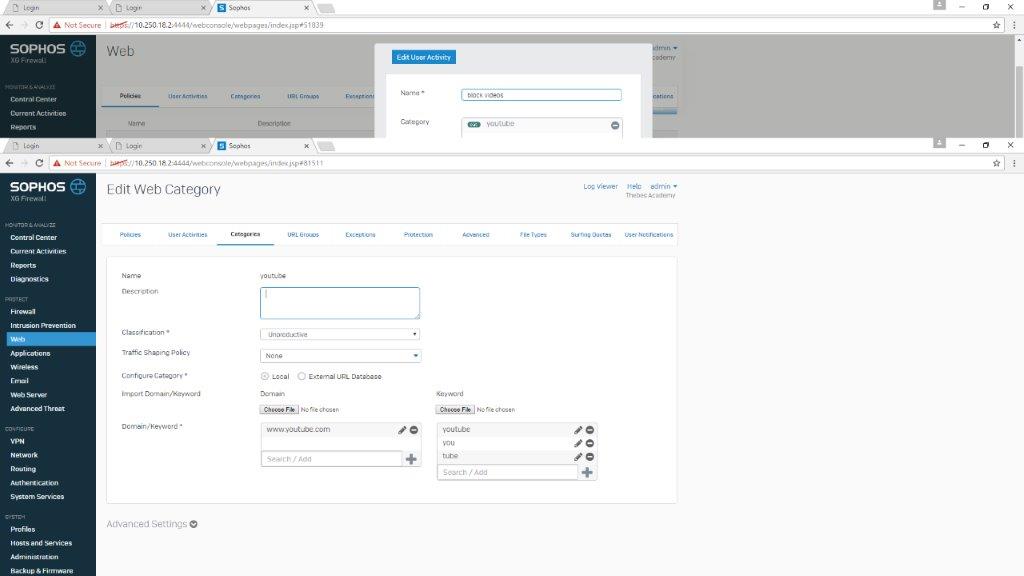
Task: Open new tab in lower browser window
Action: click(327, 146)
